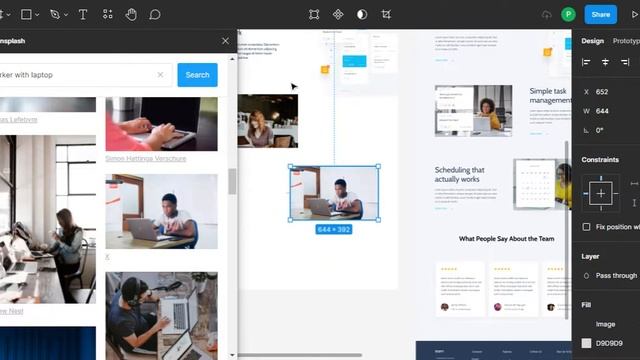The image size is (640, 360).
Task: Click the layer blend mode drop icon
Action: pos(586,276)
